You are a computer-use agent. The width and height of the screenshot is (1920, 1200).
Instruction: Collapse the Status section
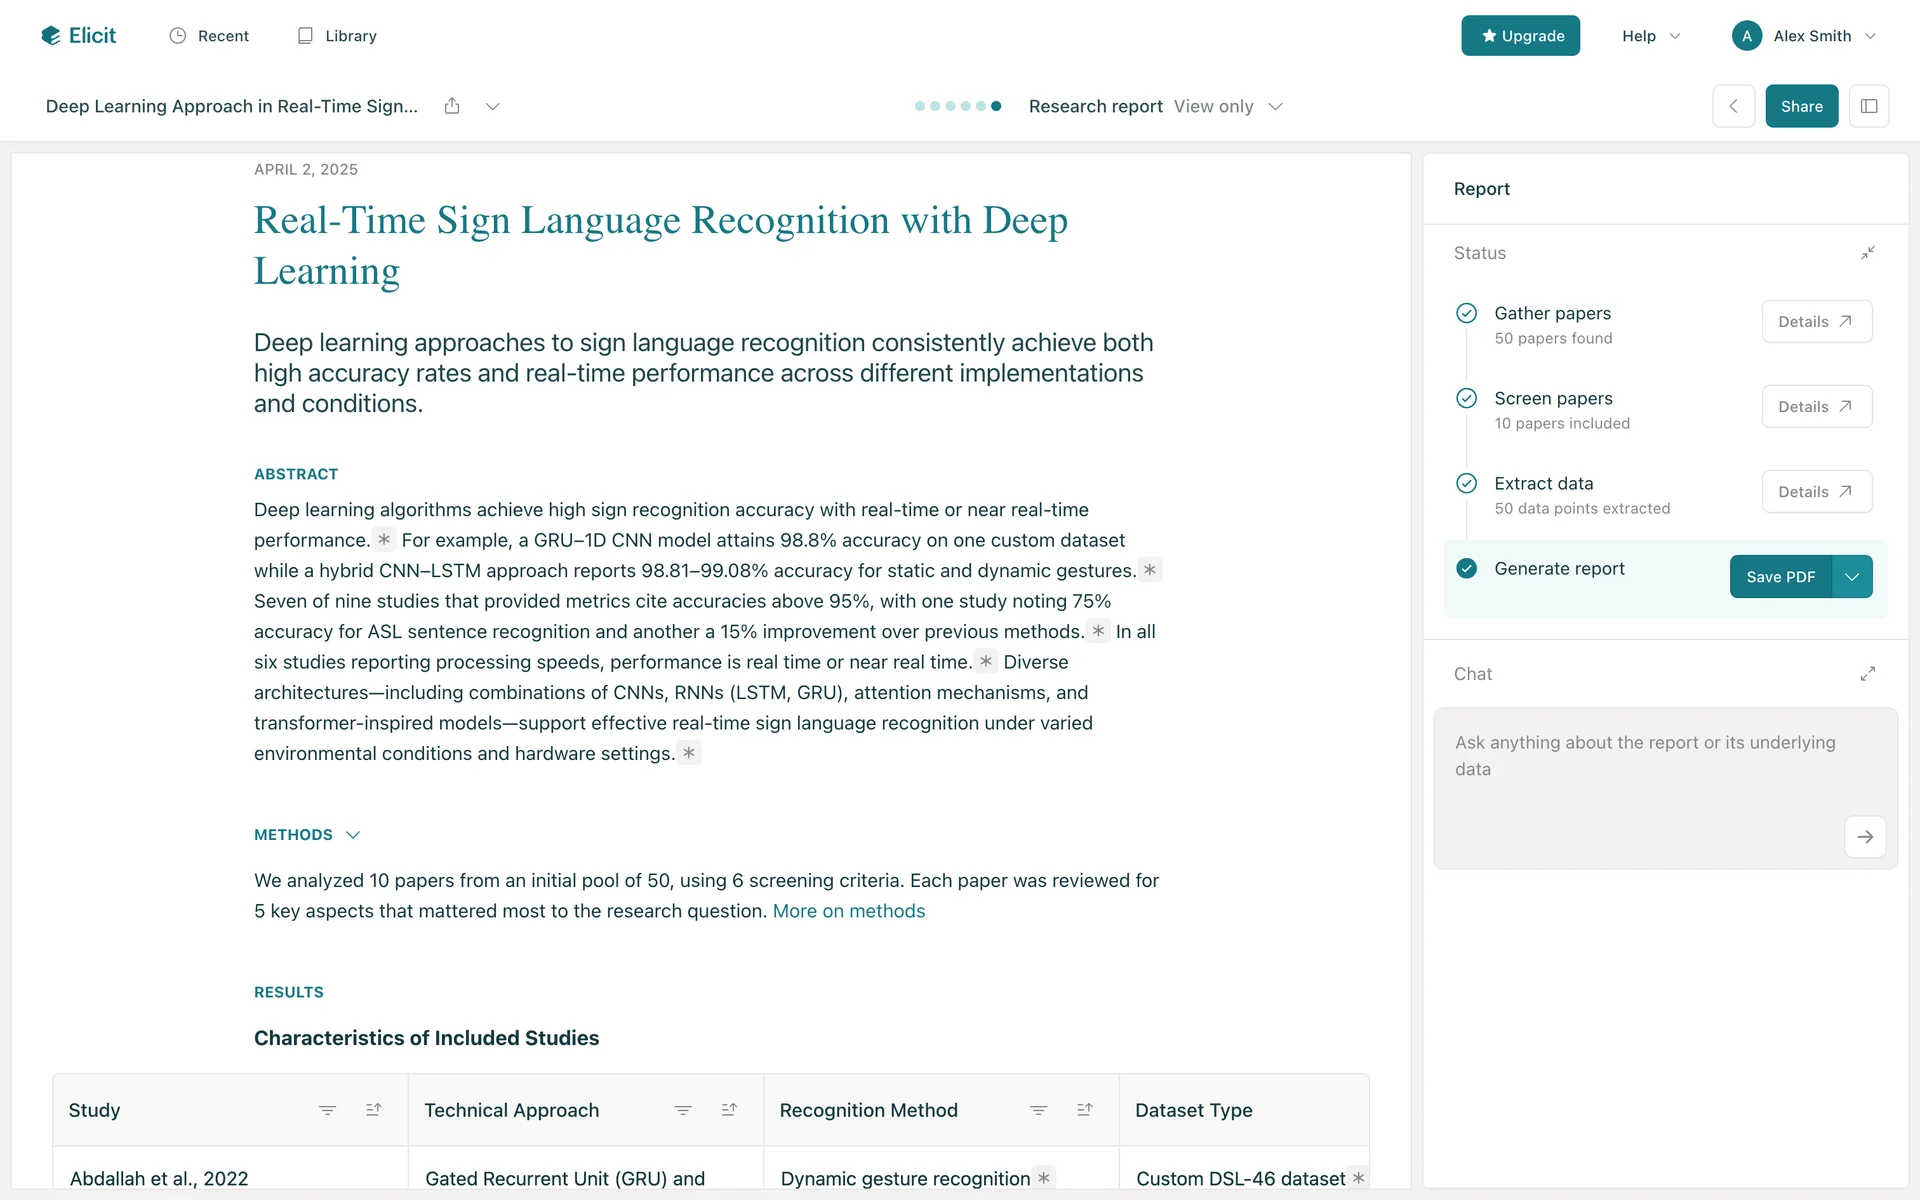tap(1867, 253)
